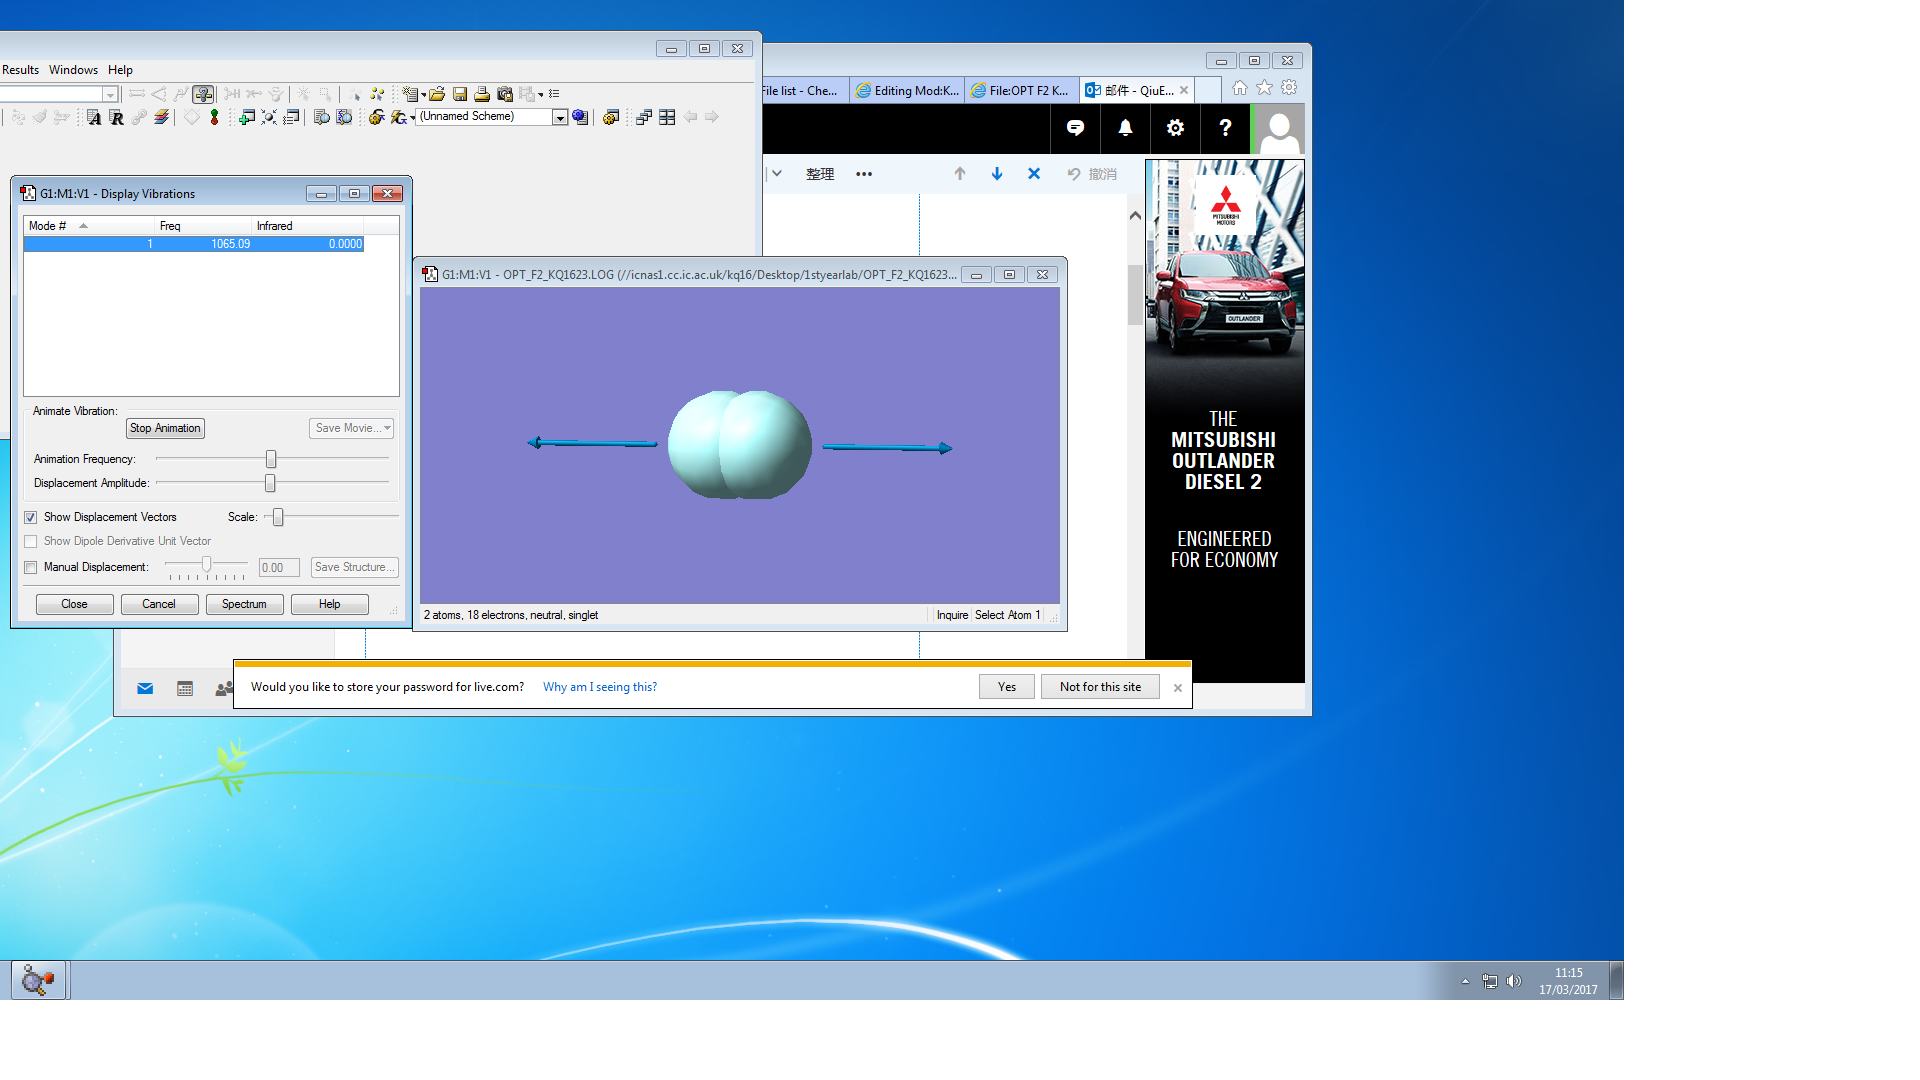Click the Spectrum button
The image size is (1920, 1080).
[x=244, y=604]
